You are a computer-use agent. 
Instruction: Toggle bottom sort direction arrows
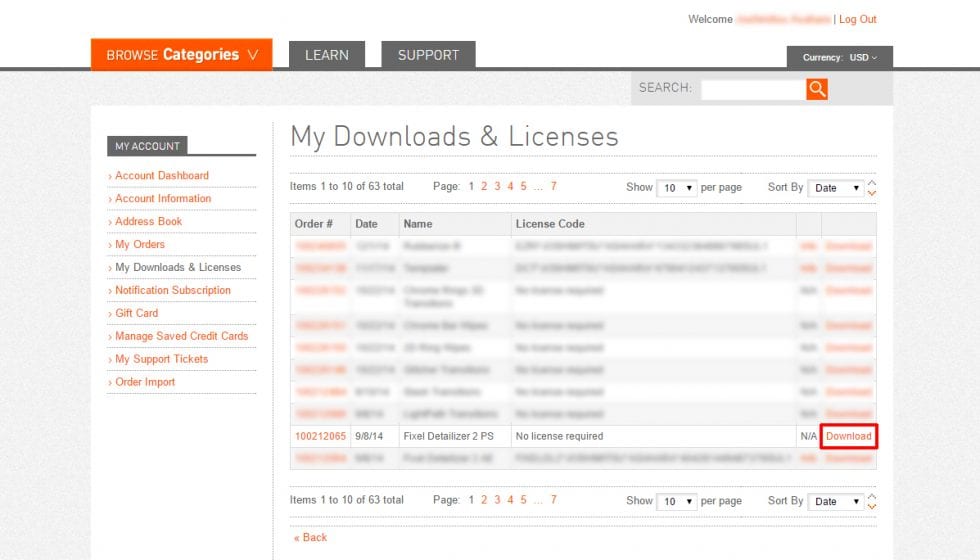871,500
